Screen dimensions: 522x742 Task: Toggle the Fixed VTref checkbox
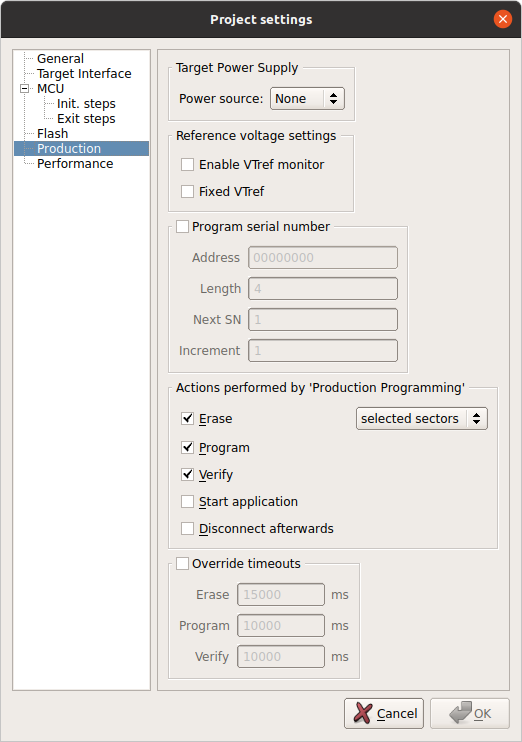(187, 192)
